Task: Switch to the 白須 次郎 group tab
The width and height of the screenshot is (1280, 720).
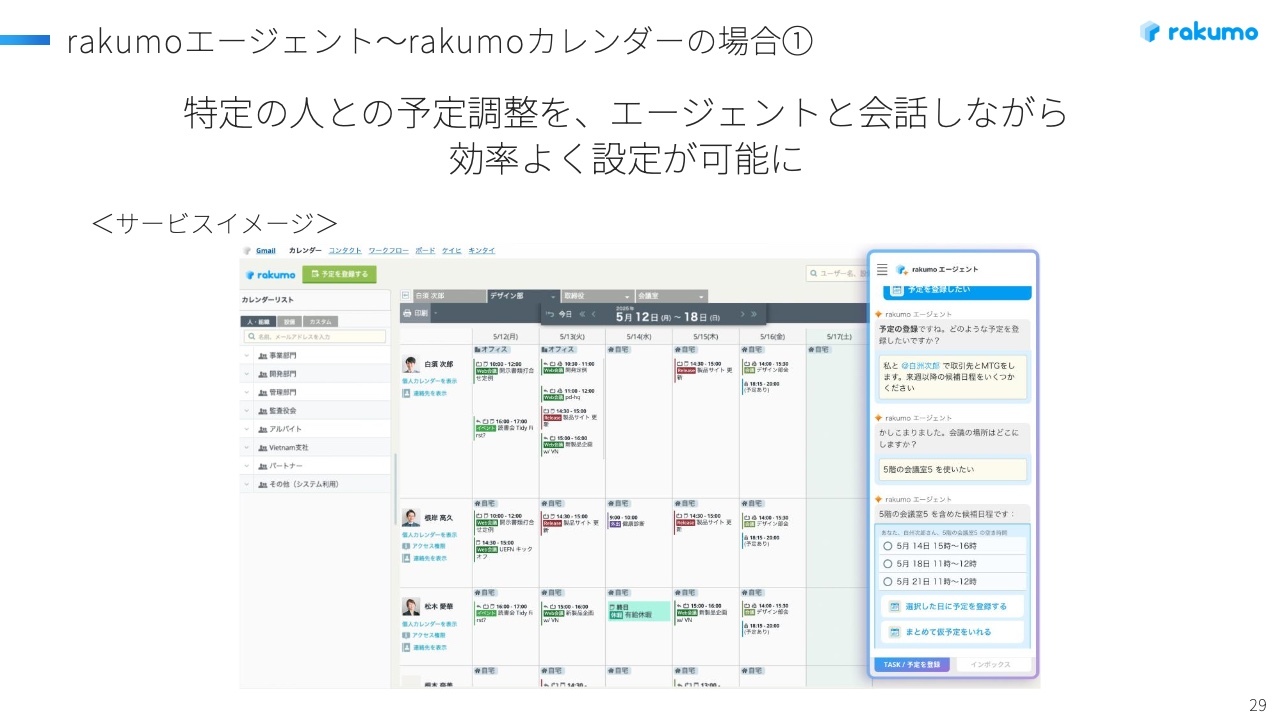Action: click(x=449, y=296)
